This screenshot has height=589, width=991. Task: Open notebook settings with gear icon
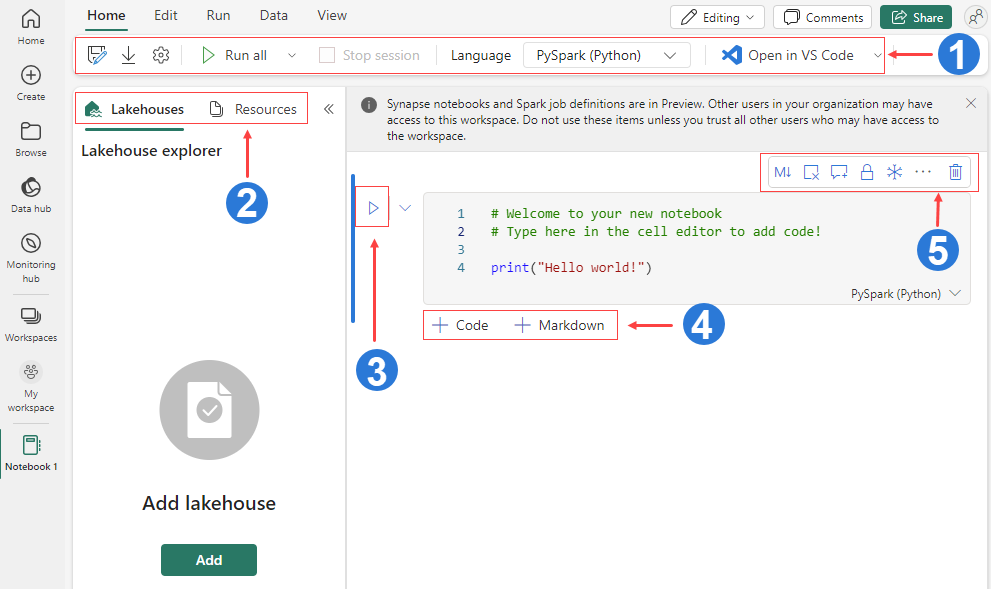pyautogui.click(x=161, y=55)
